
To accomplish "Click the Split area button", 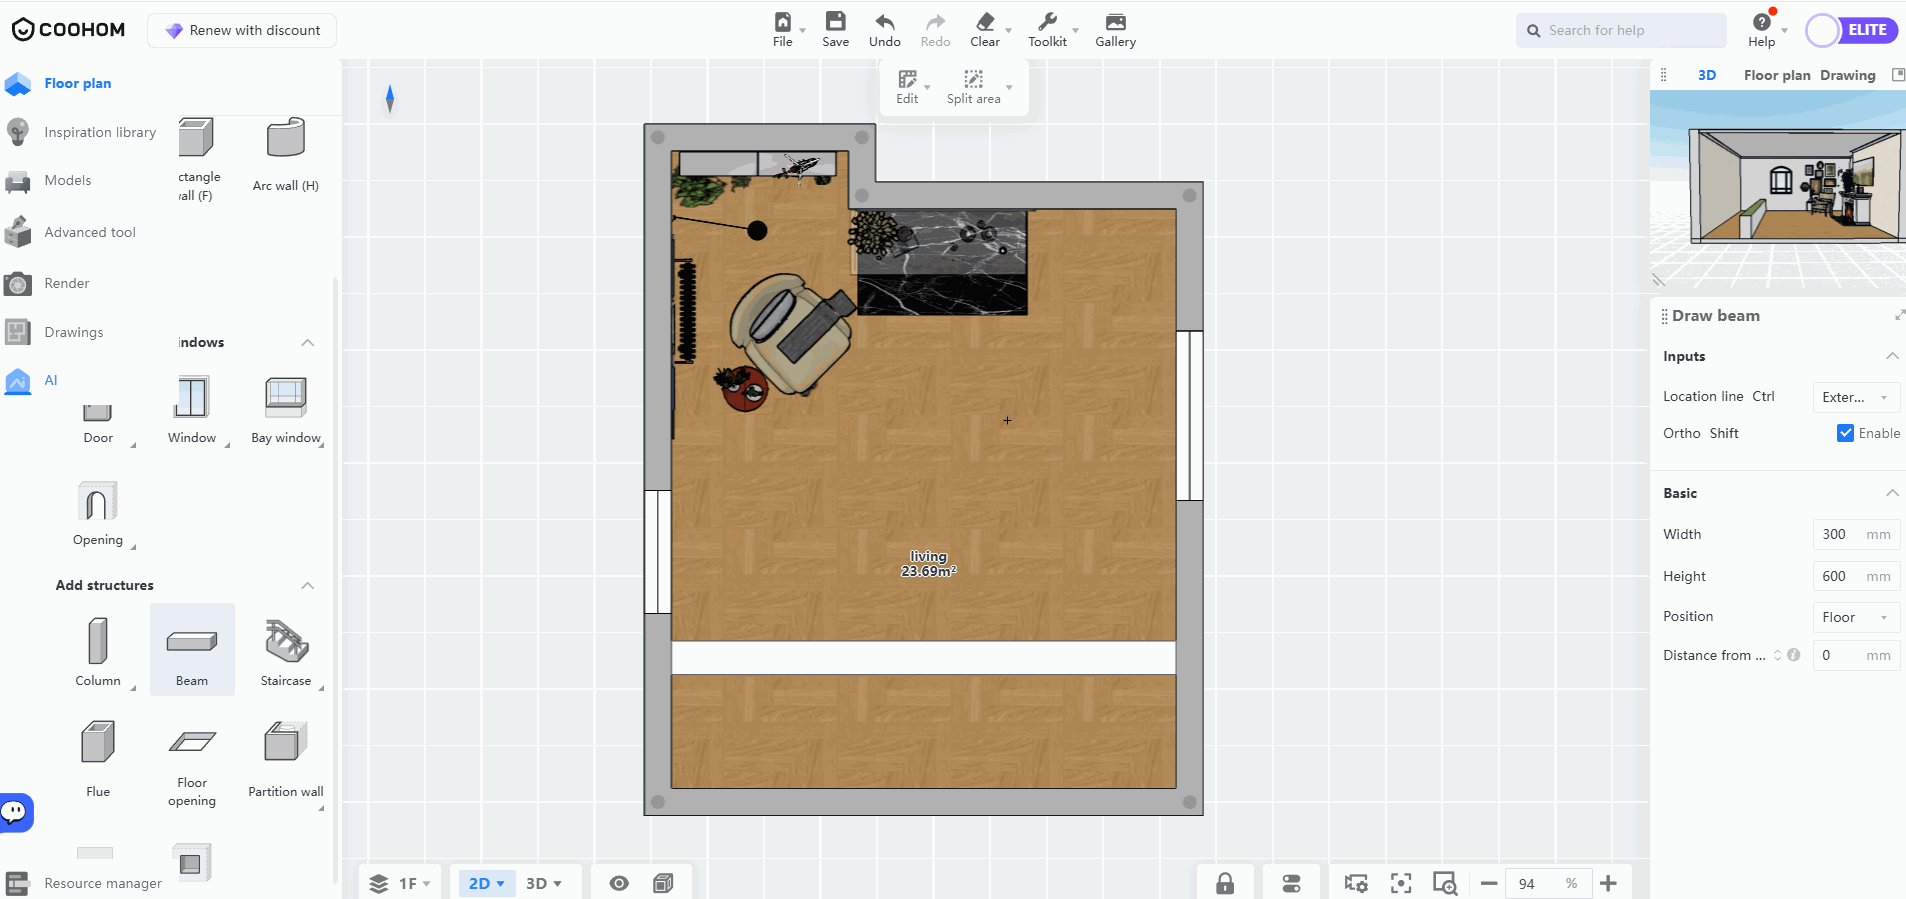I will click(973, 87).
